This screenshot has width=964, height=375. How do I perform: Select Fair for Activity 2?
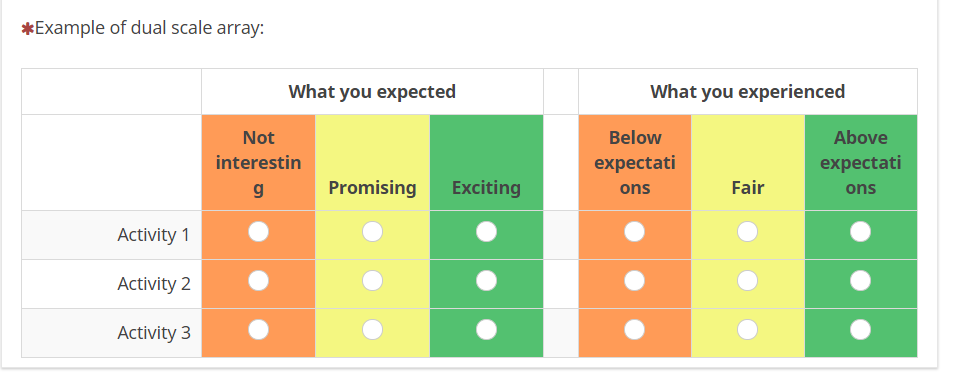point(748,281)
